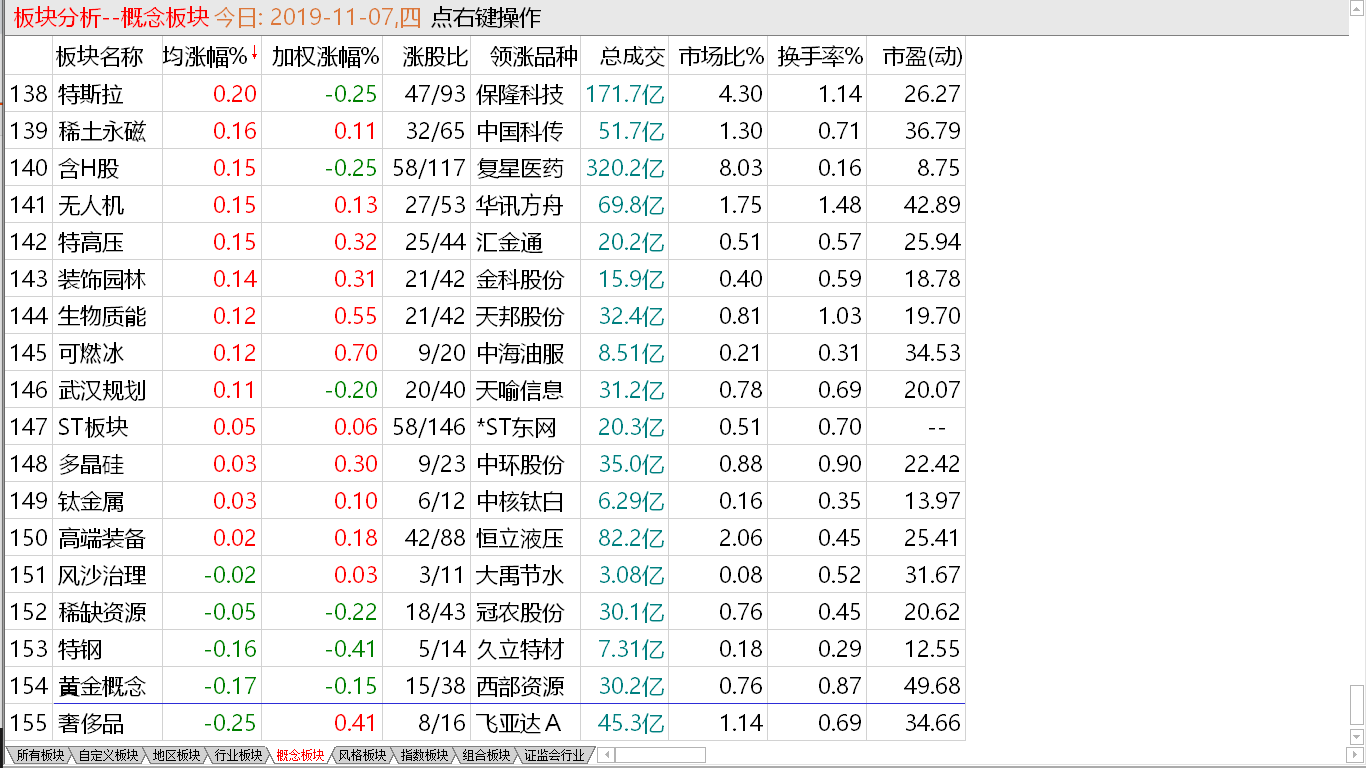This screenshot has height=768, width=1366.
Task: Select the 奢侈品 sector row
Action: (486, 723)
